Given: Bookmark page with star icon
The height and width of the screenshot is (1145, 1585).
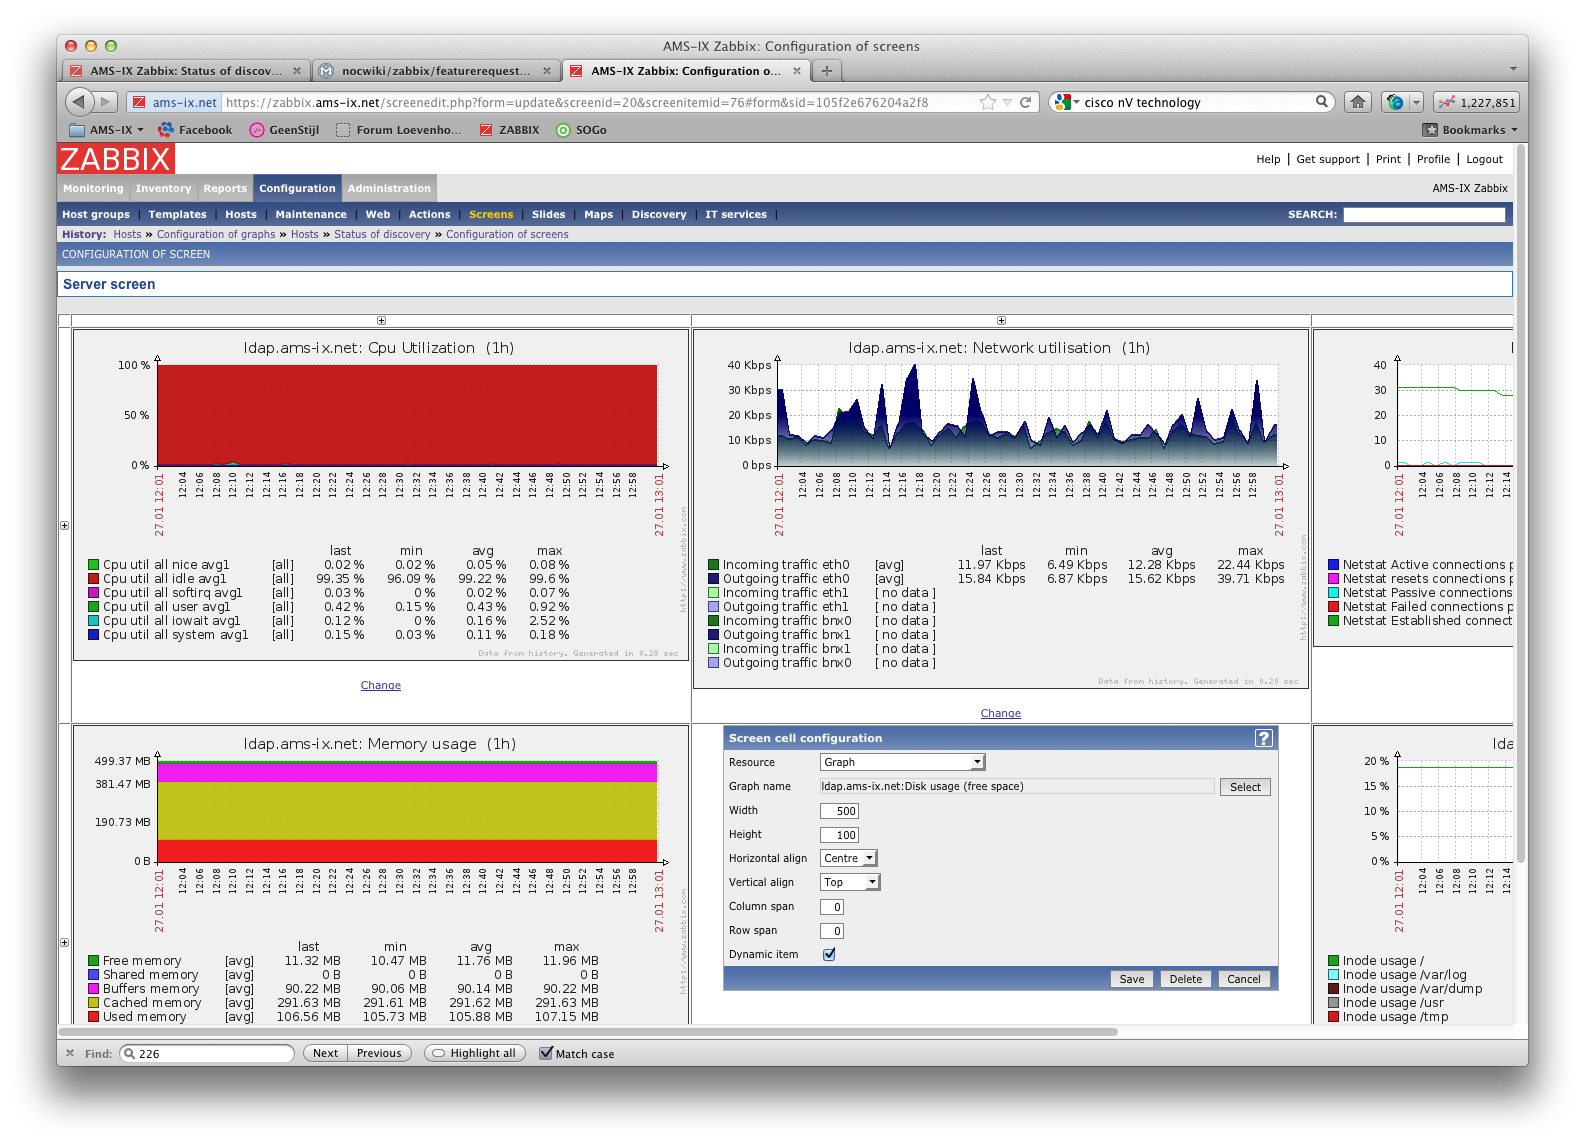Looking at the screenshot, I should point(988,102).
